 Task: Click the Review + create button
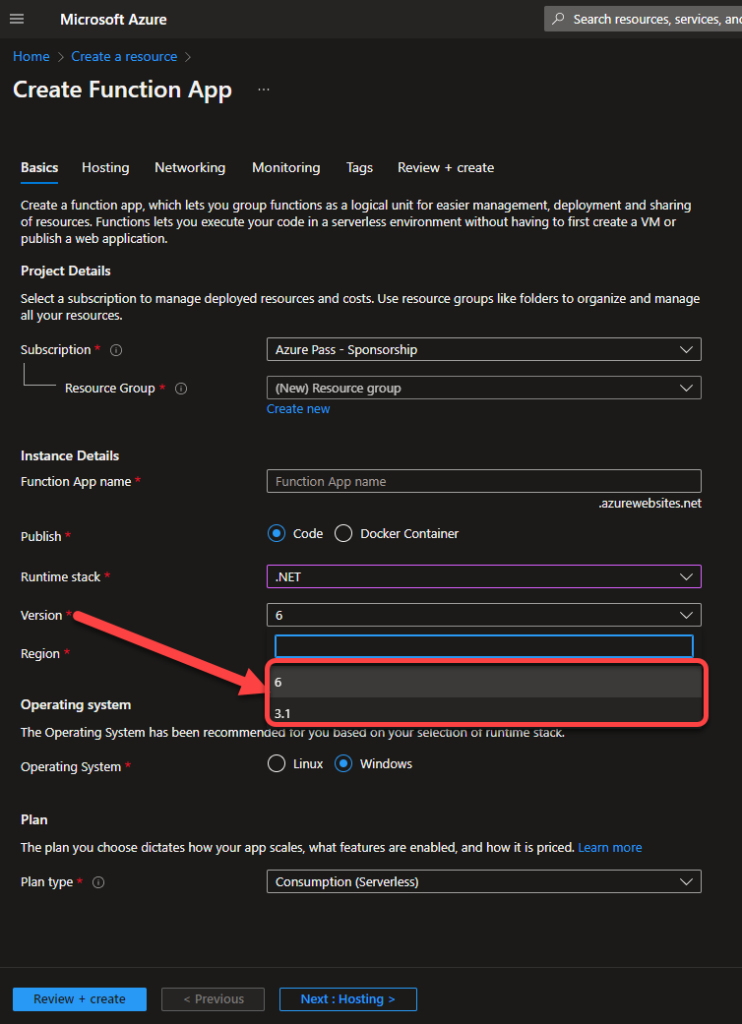pos(80,999)
